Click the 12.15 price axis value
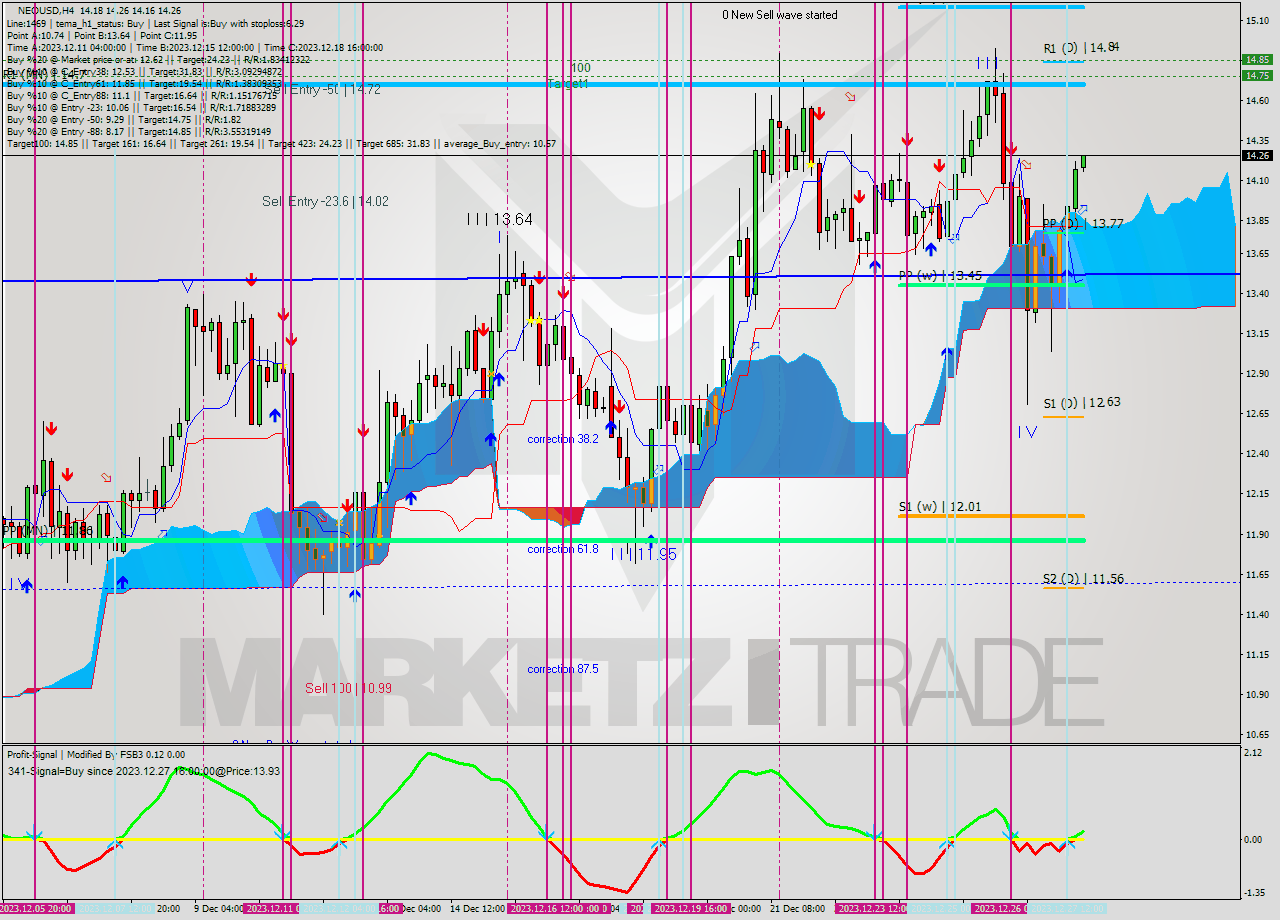Screen dimensions: 1280x920 (1256, 494)
